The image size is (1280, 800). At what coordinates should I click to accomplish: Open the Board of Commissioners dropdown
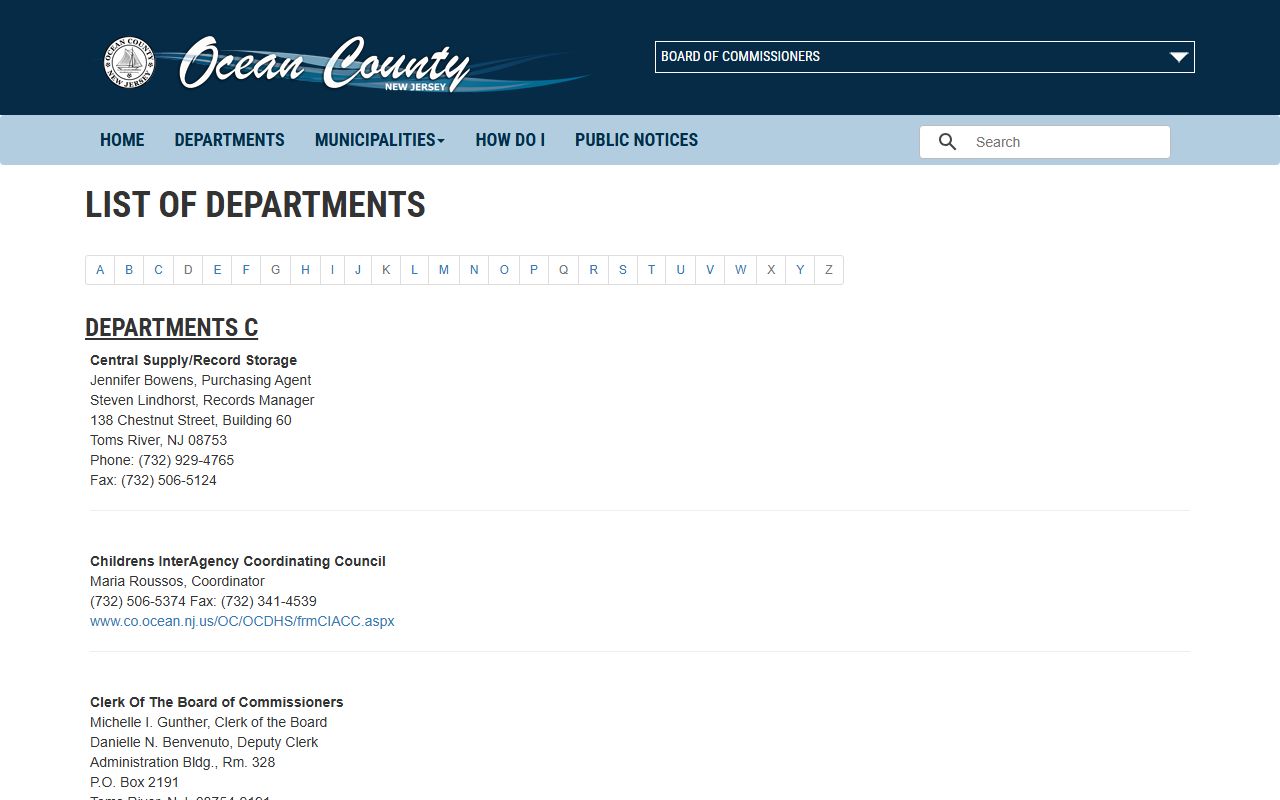925,57
